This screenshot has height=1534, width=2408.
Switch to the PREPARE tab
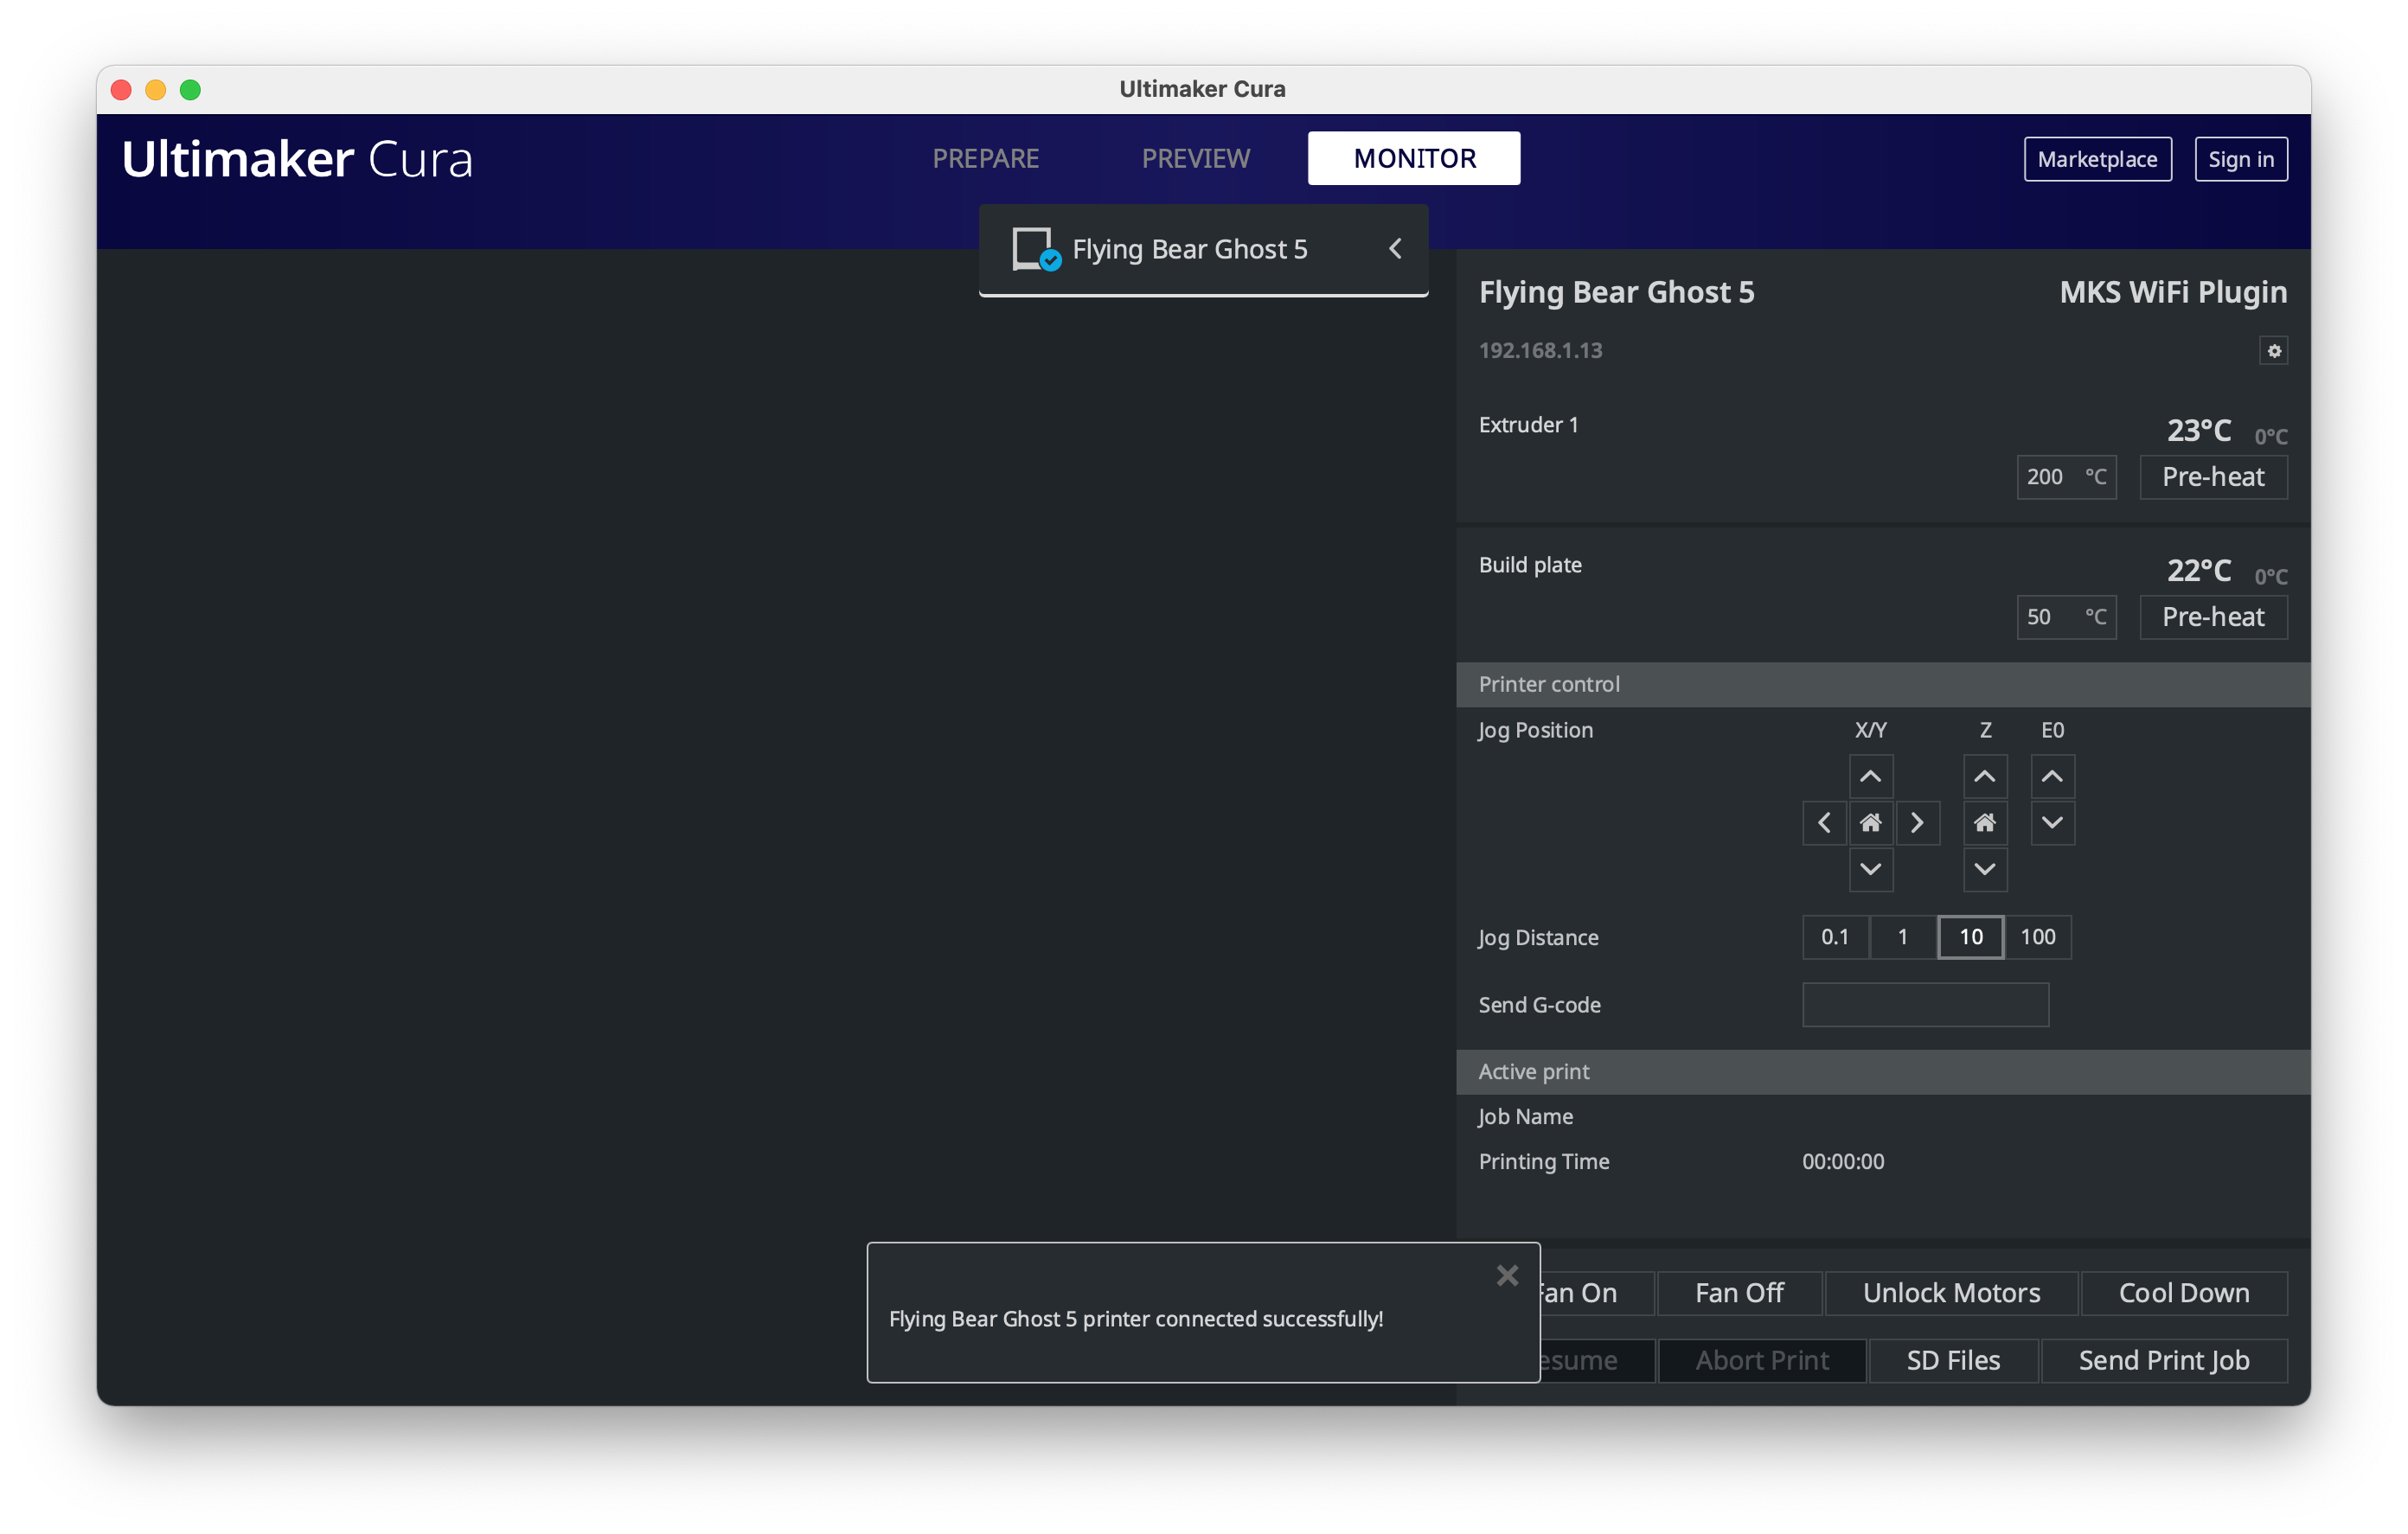click(x=986, y=158)
